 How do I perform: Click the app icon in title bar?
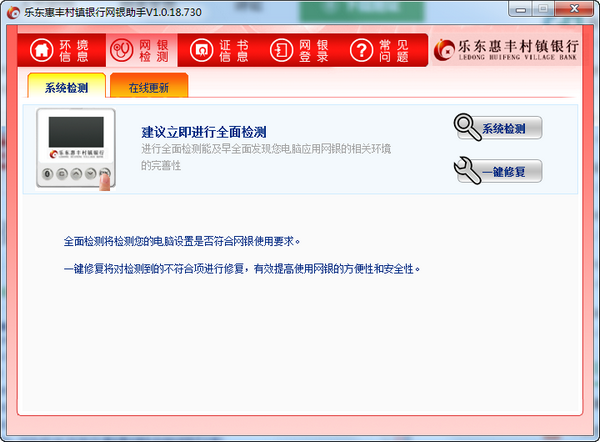(x=13, y=12)
